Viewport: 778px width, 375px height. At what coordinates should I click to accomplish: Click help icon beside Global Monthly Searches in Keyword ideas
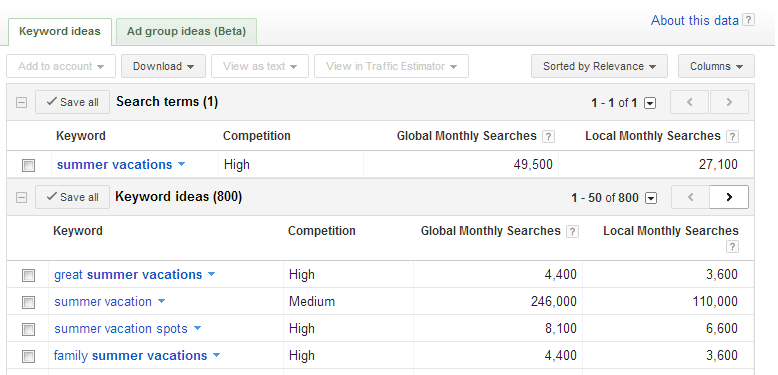pos(572,232)
